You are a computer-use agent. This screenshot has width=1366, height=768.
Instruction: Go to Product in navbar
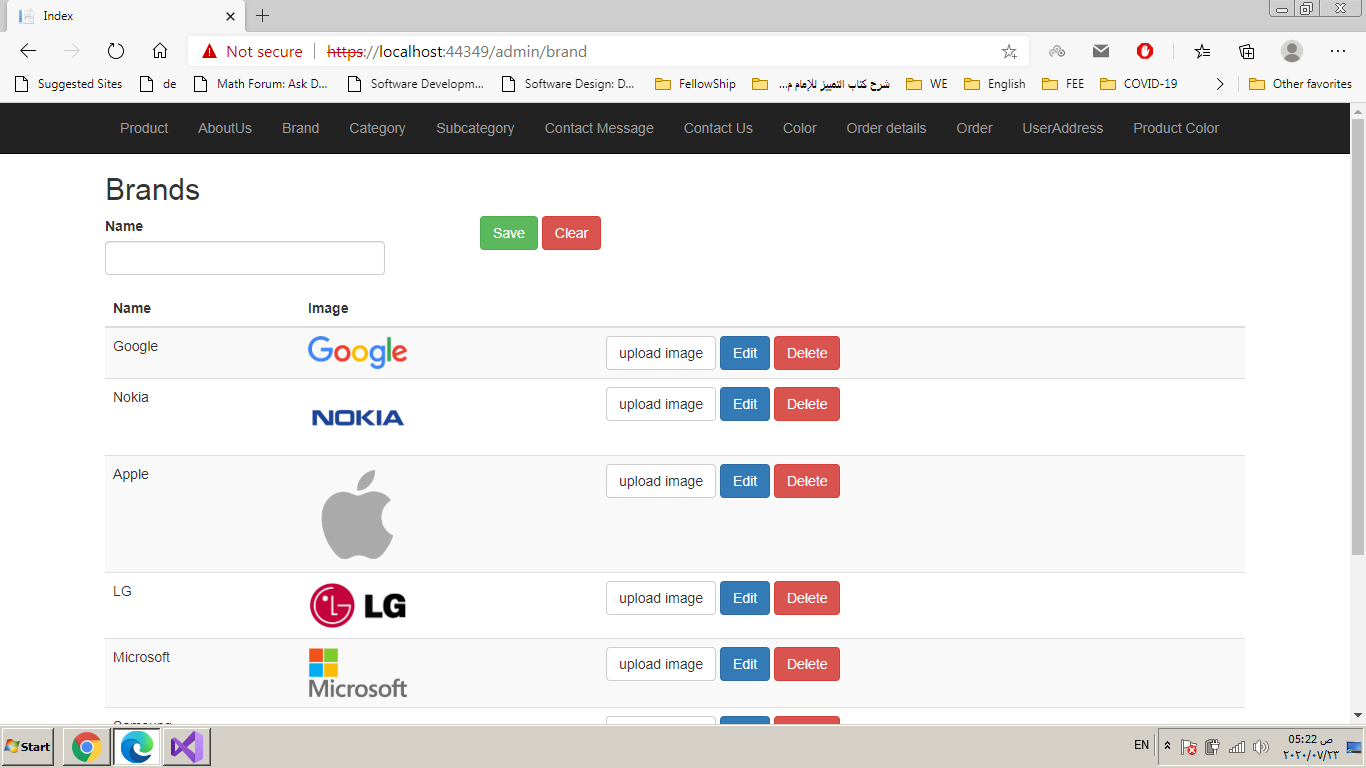coord(144,128)
